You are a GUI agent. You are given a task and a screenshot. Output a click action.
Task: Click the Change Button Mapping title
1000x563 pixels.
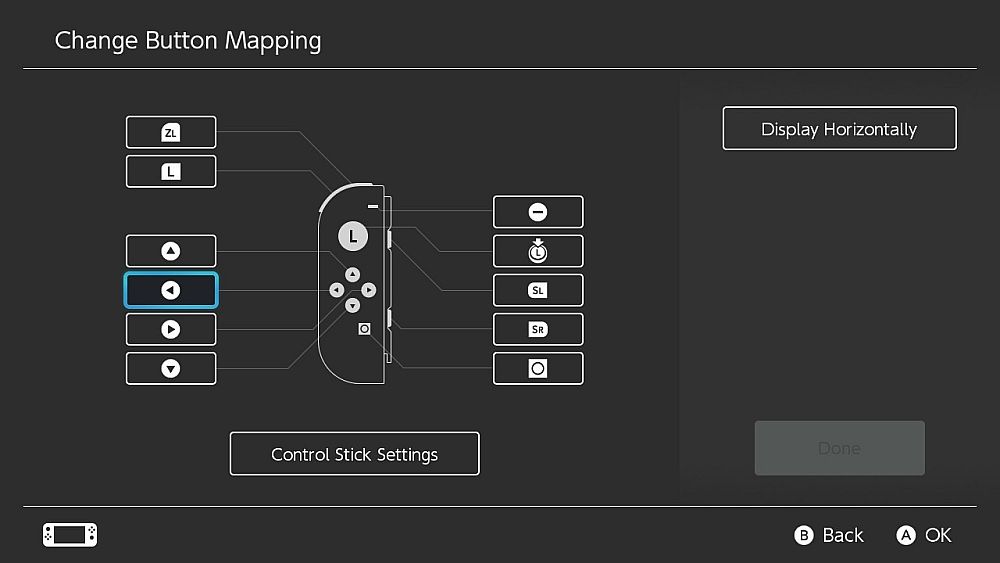[188, 41]
